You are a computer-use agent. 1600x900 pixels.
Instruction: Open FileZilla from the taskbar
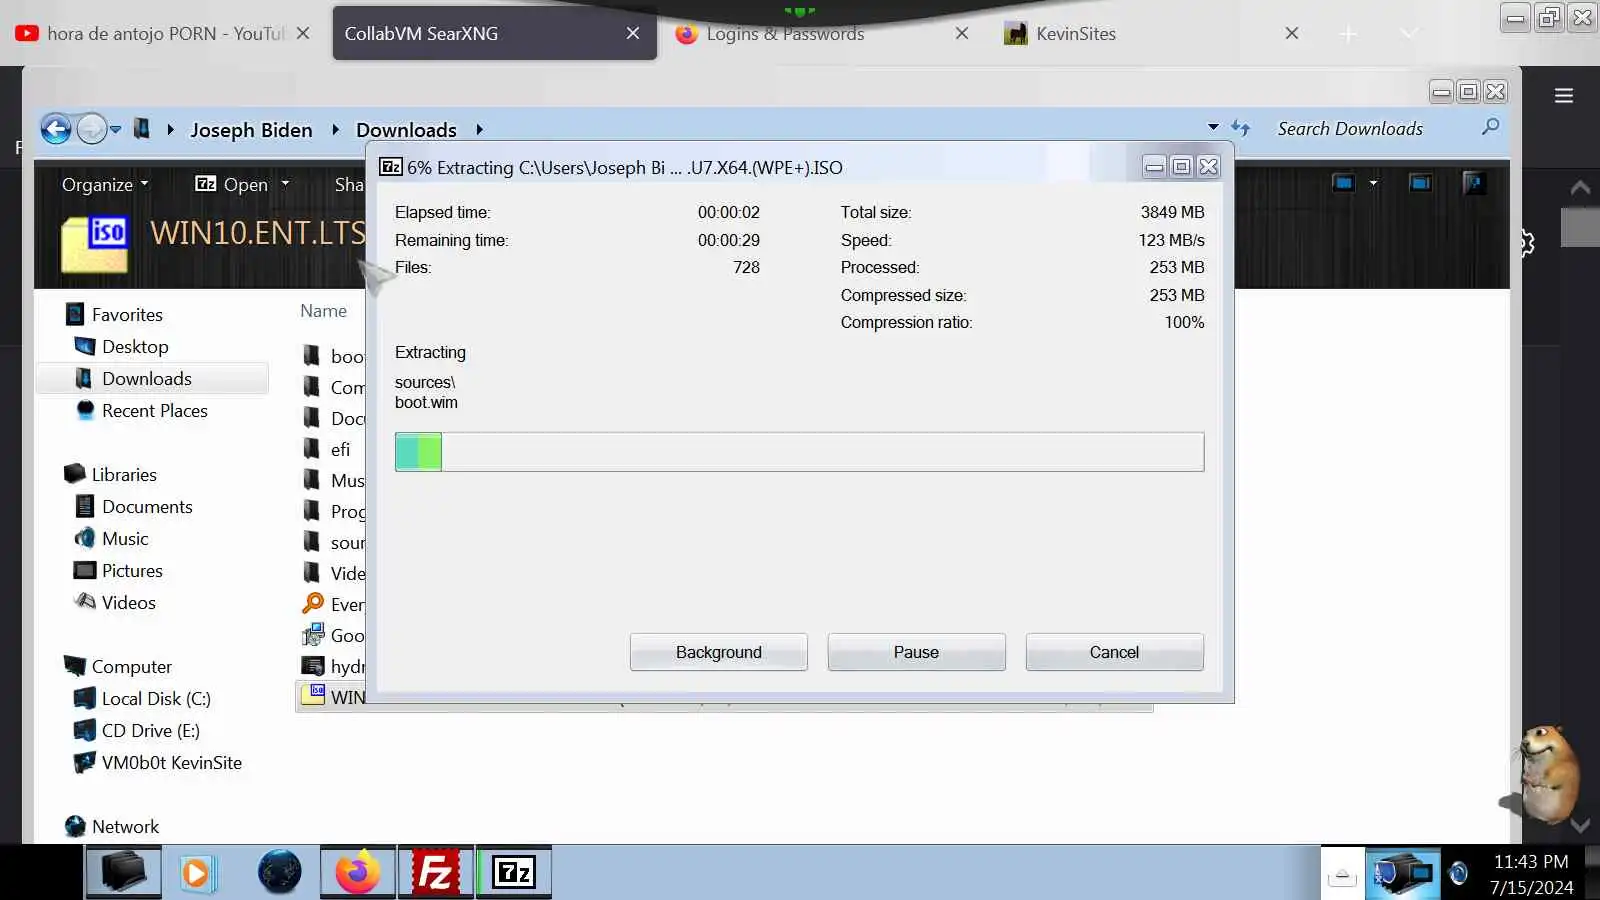pyautogui.click(x=436, y=873)
